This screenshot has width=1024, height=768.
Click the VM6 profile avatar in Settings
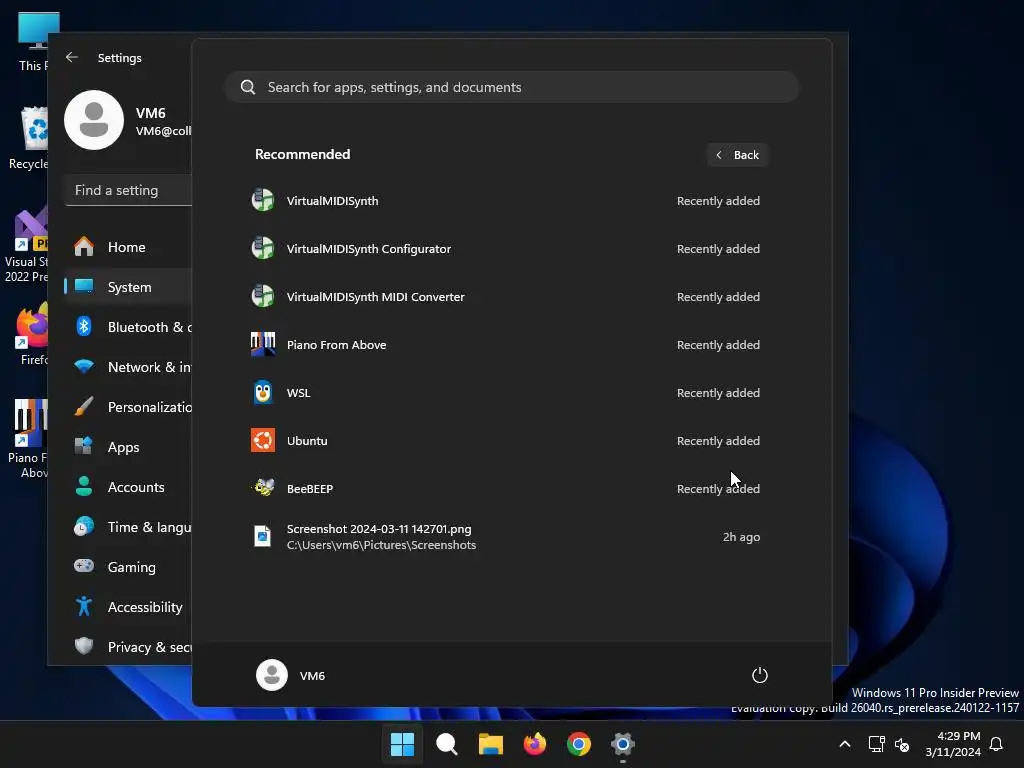pos(94,120)
